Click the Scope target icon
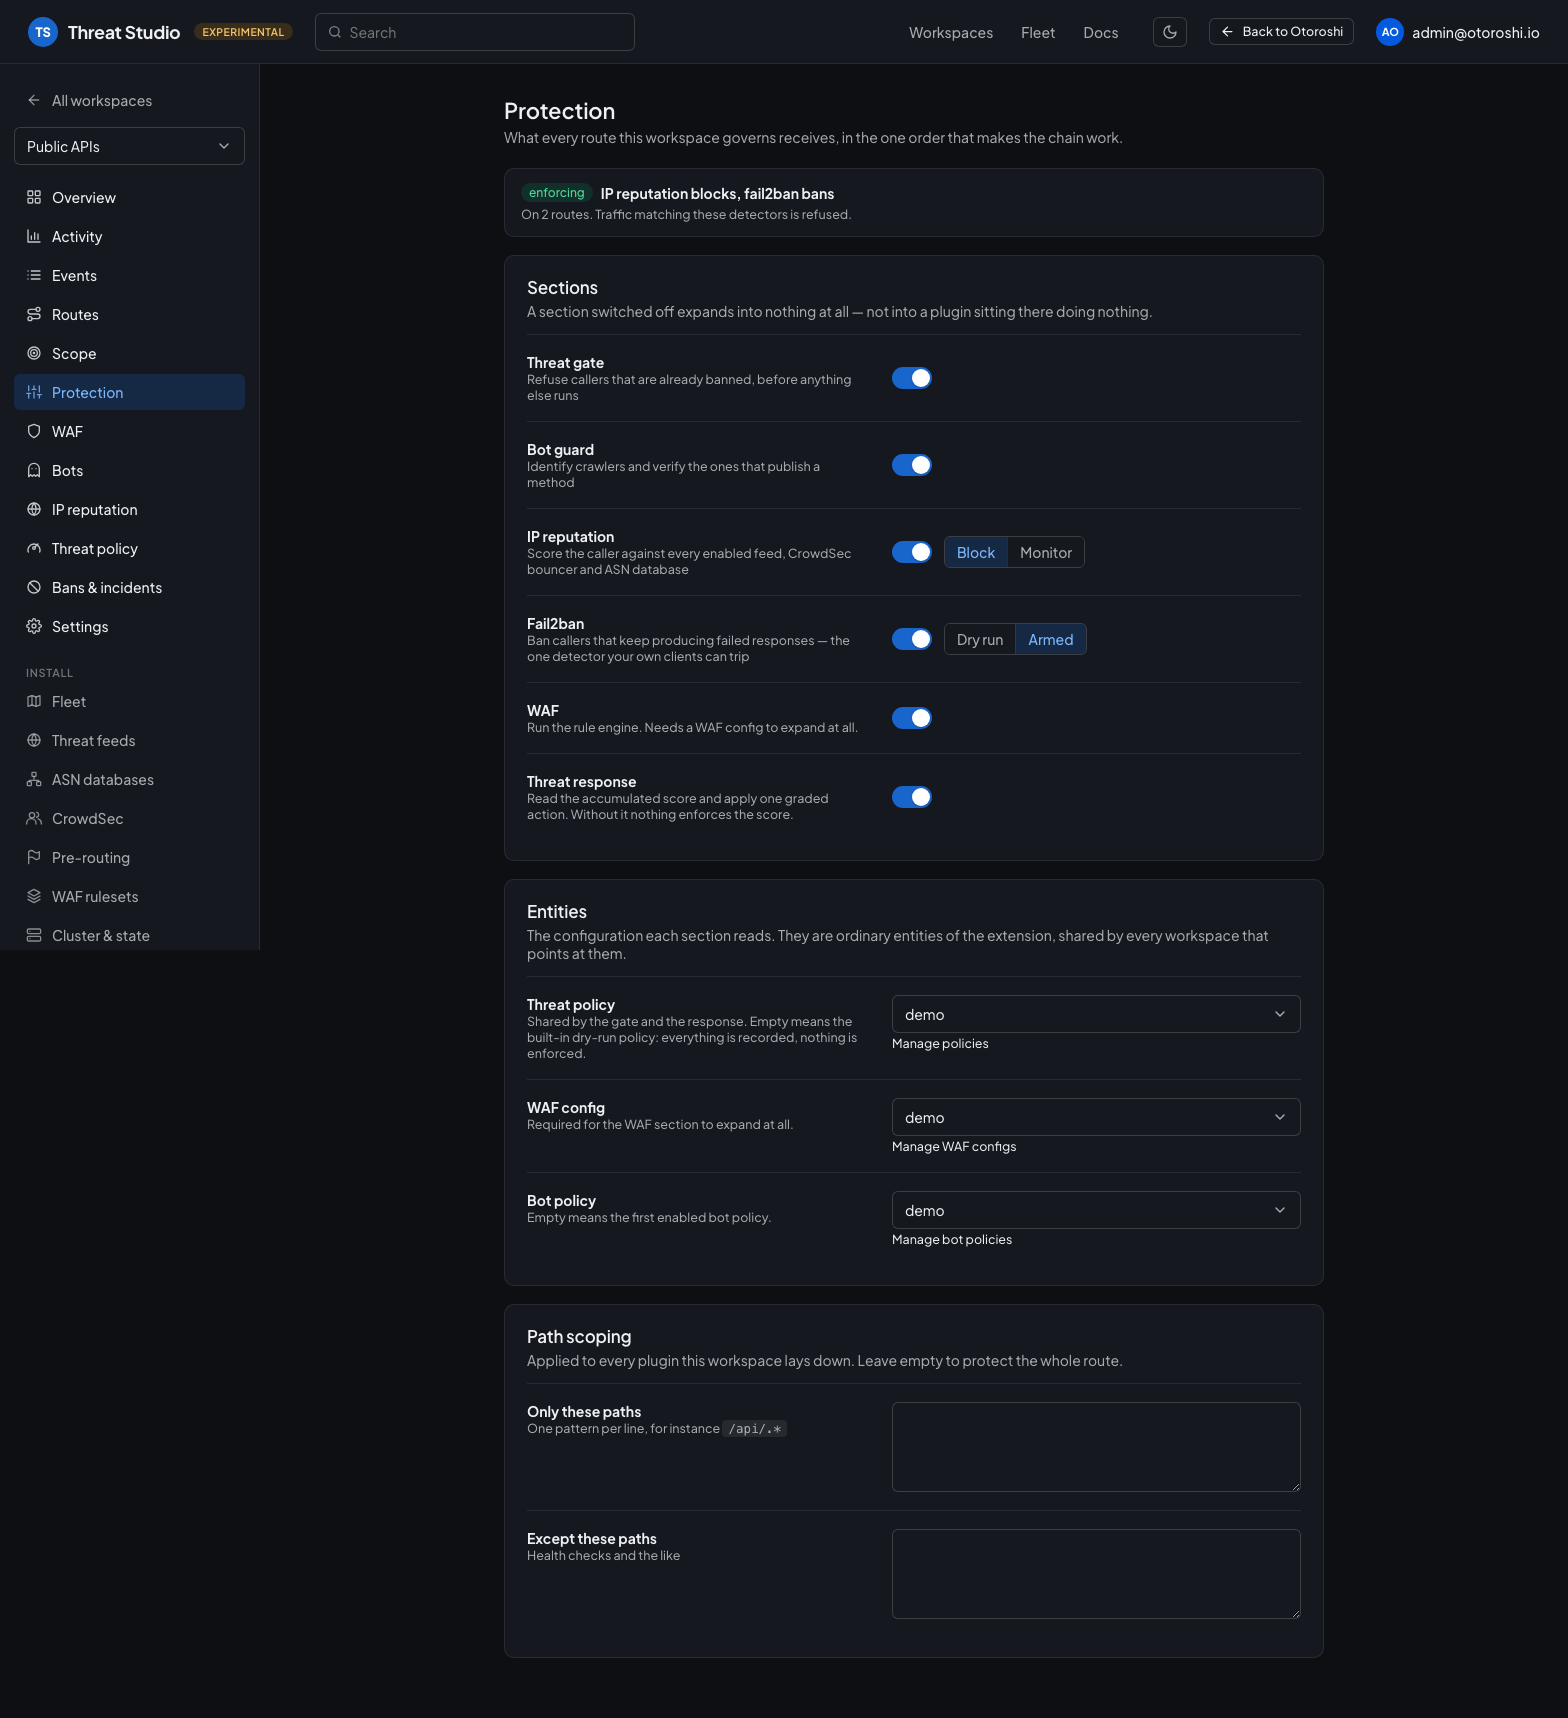Image resolution: width=1568 pixels, height=1718 pixels. (34, 353)
